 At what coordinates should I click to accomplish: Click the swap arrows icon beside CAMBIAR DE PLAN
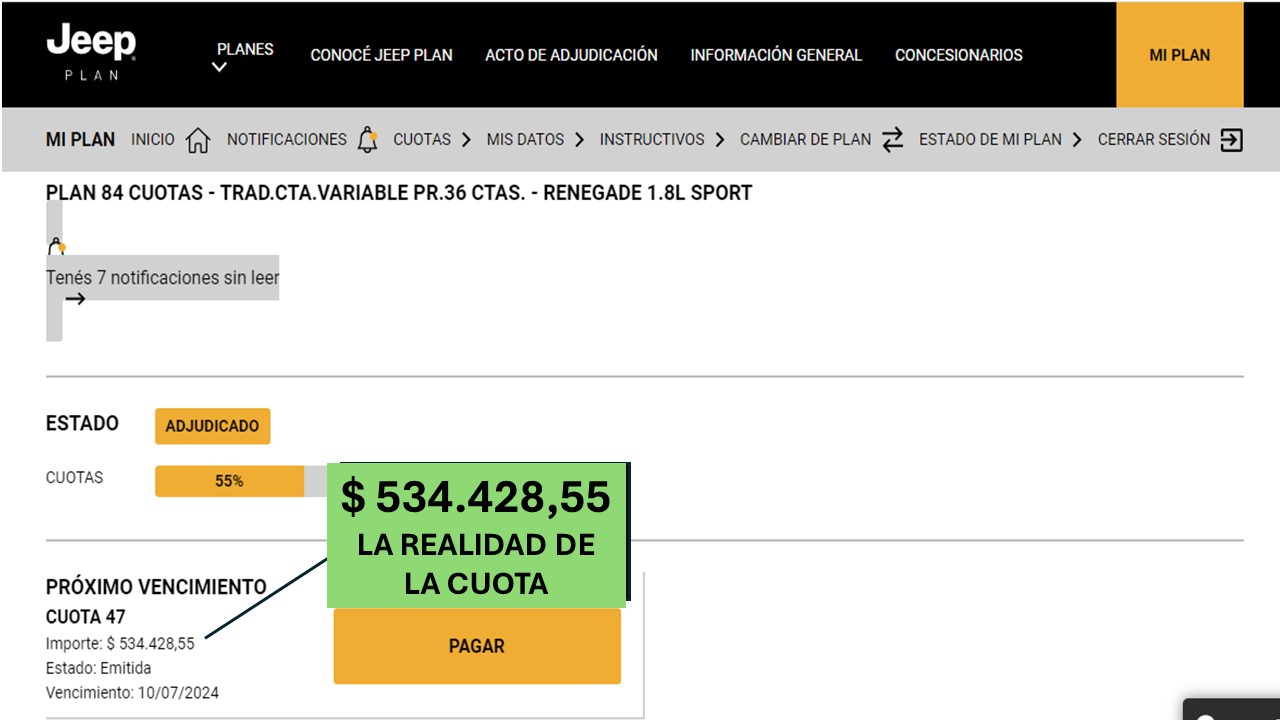[893, 139]
